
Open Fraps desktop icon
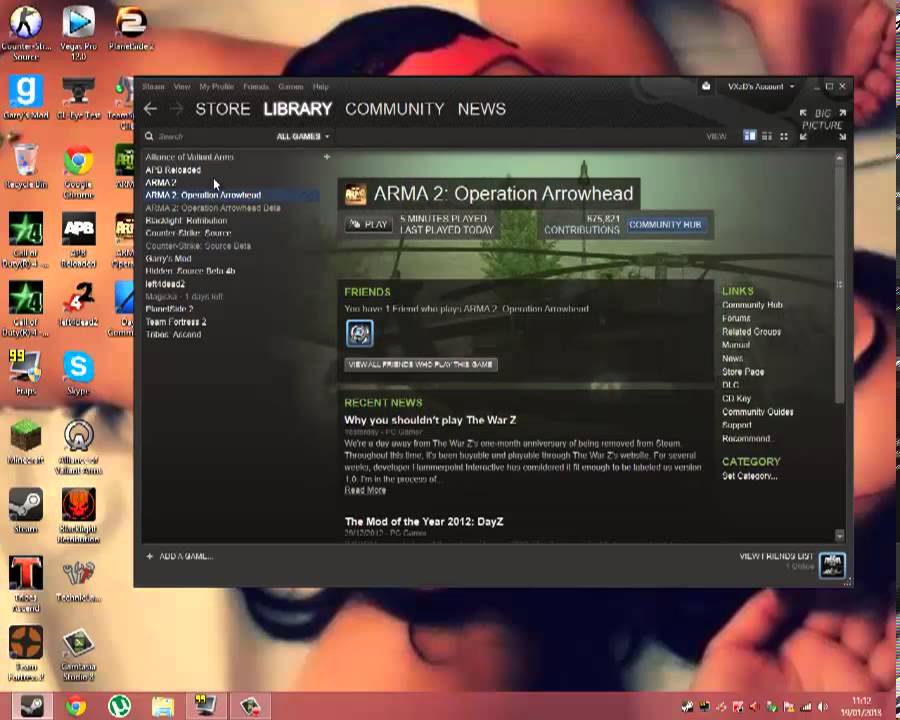26,372
